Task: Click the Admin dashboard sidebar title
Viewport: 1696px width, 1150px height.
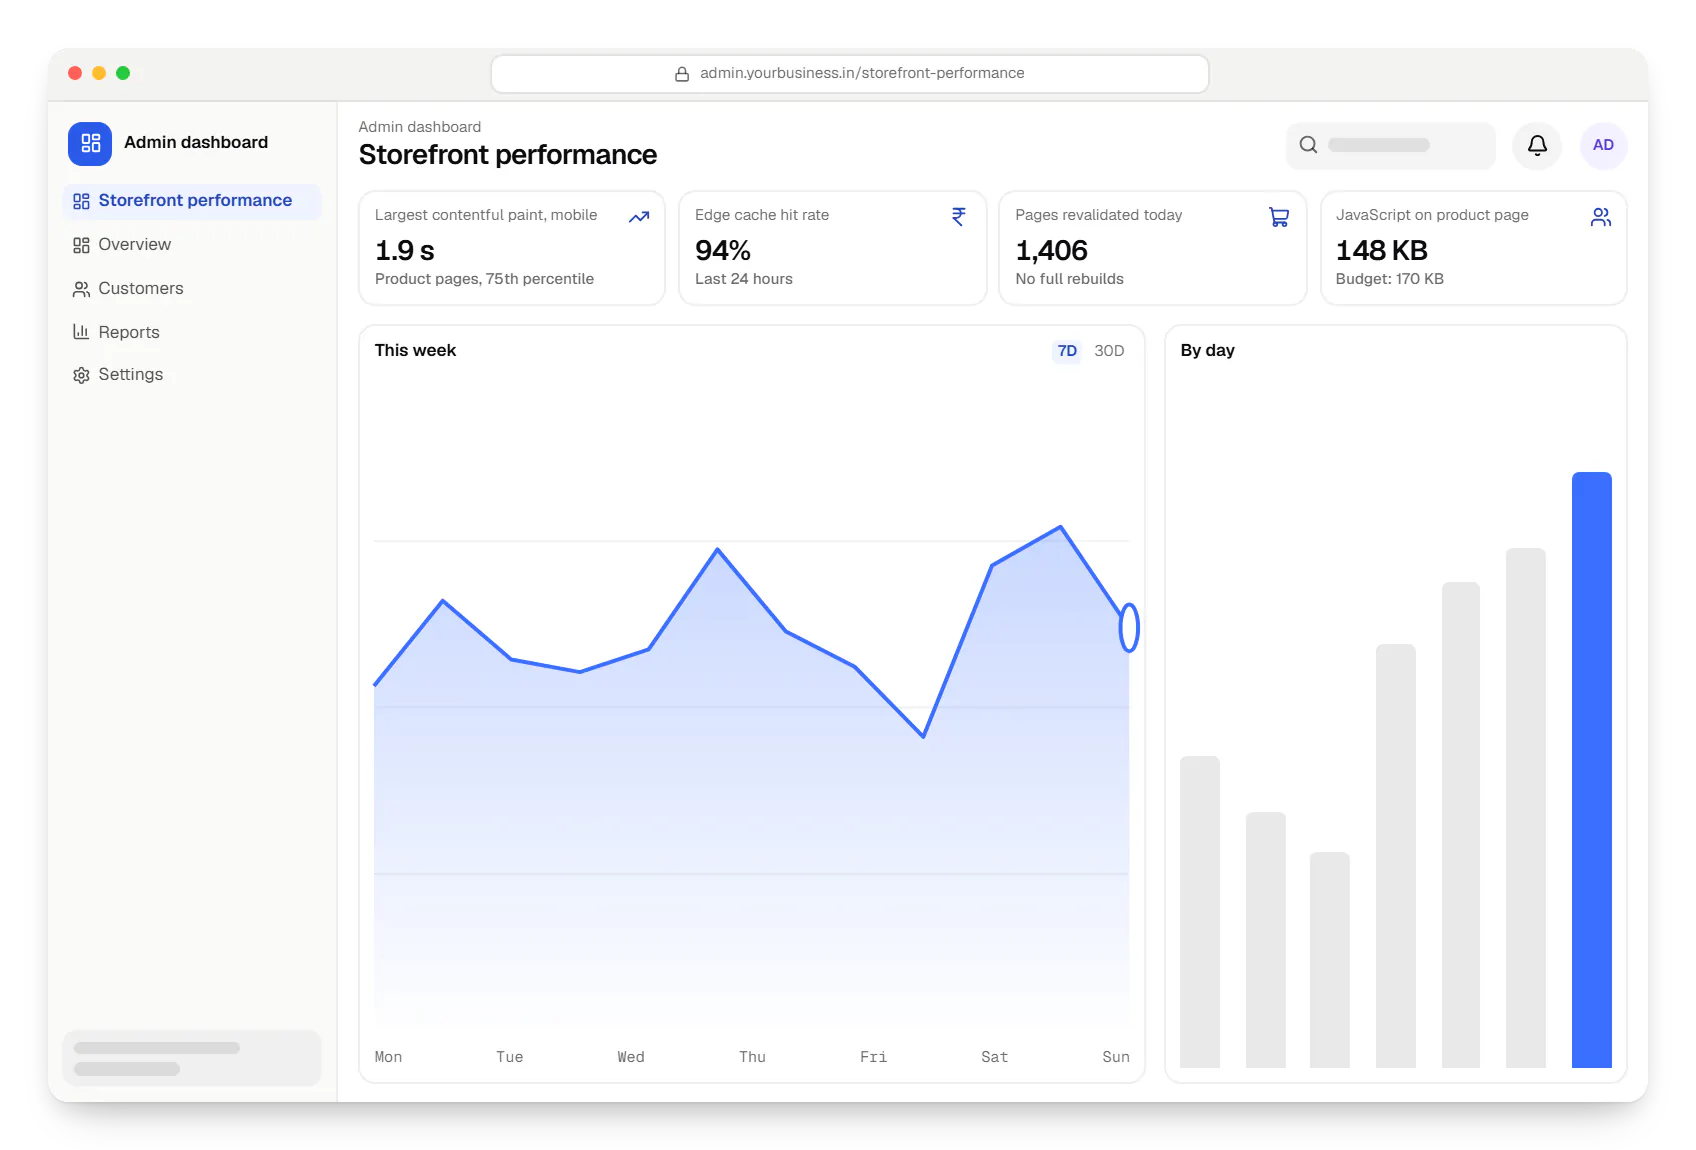Action: [196, 142]
